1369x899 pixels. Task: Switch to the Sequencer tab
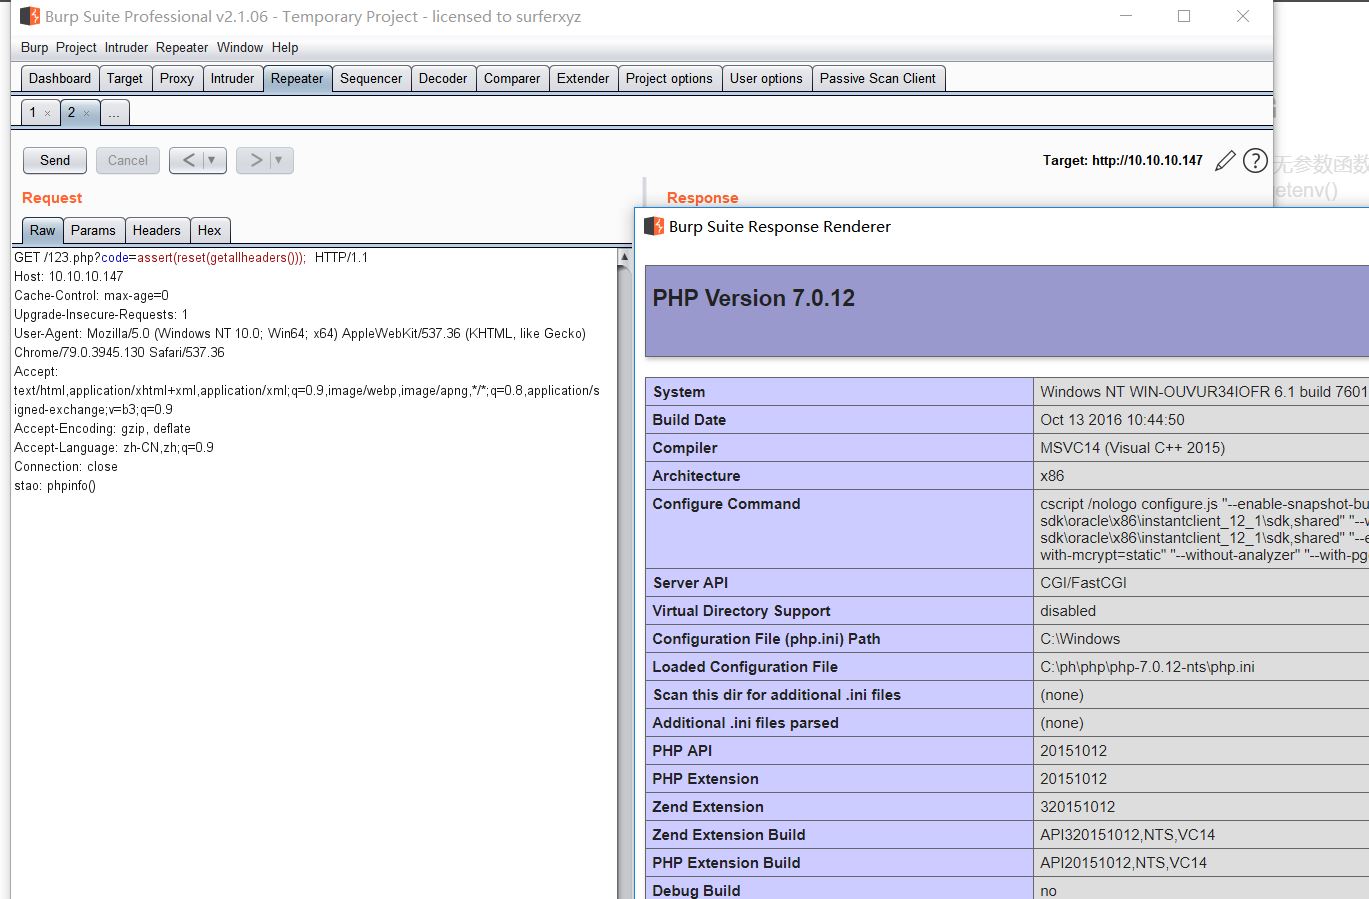371,78
